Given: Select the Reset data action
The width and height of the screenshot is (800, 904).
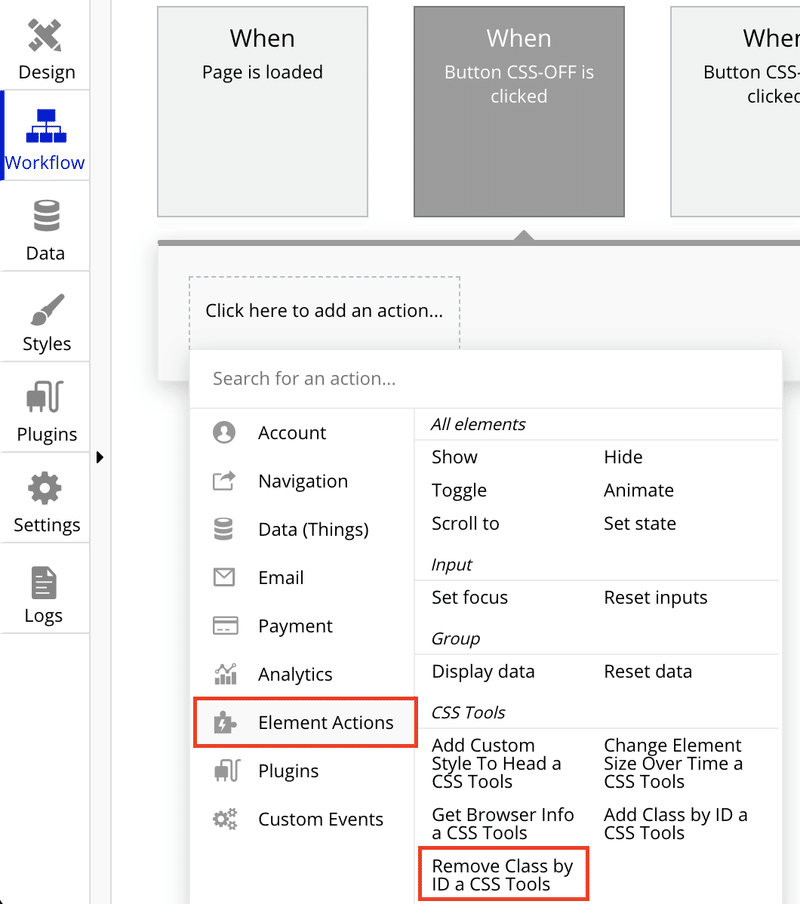Looking at the screenshot, I should [648, 671].
